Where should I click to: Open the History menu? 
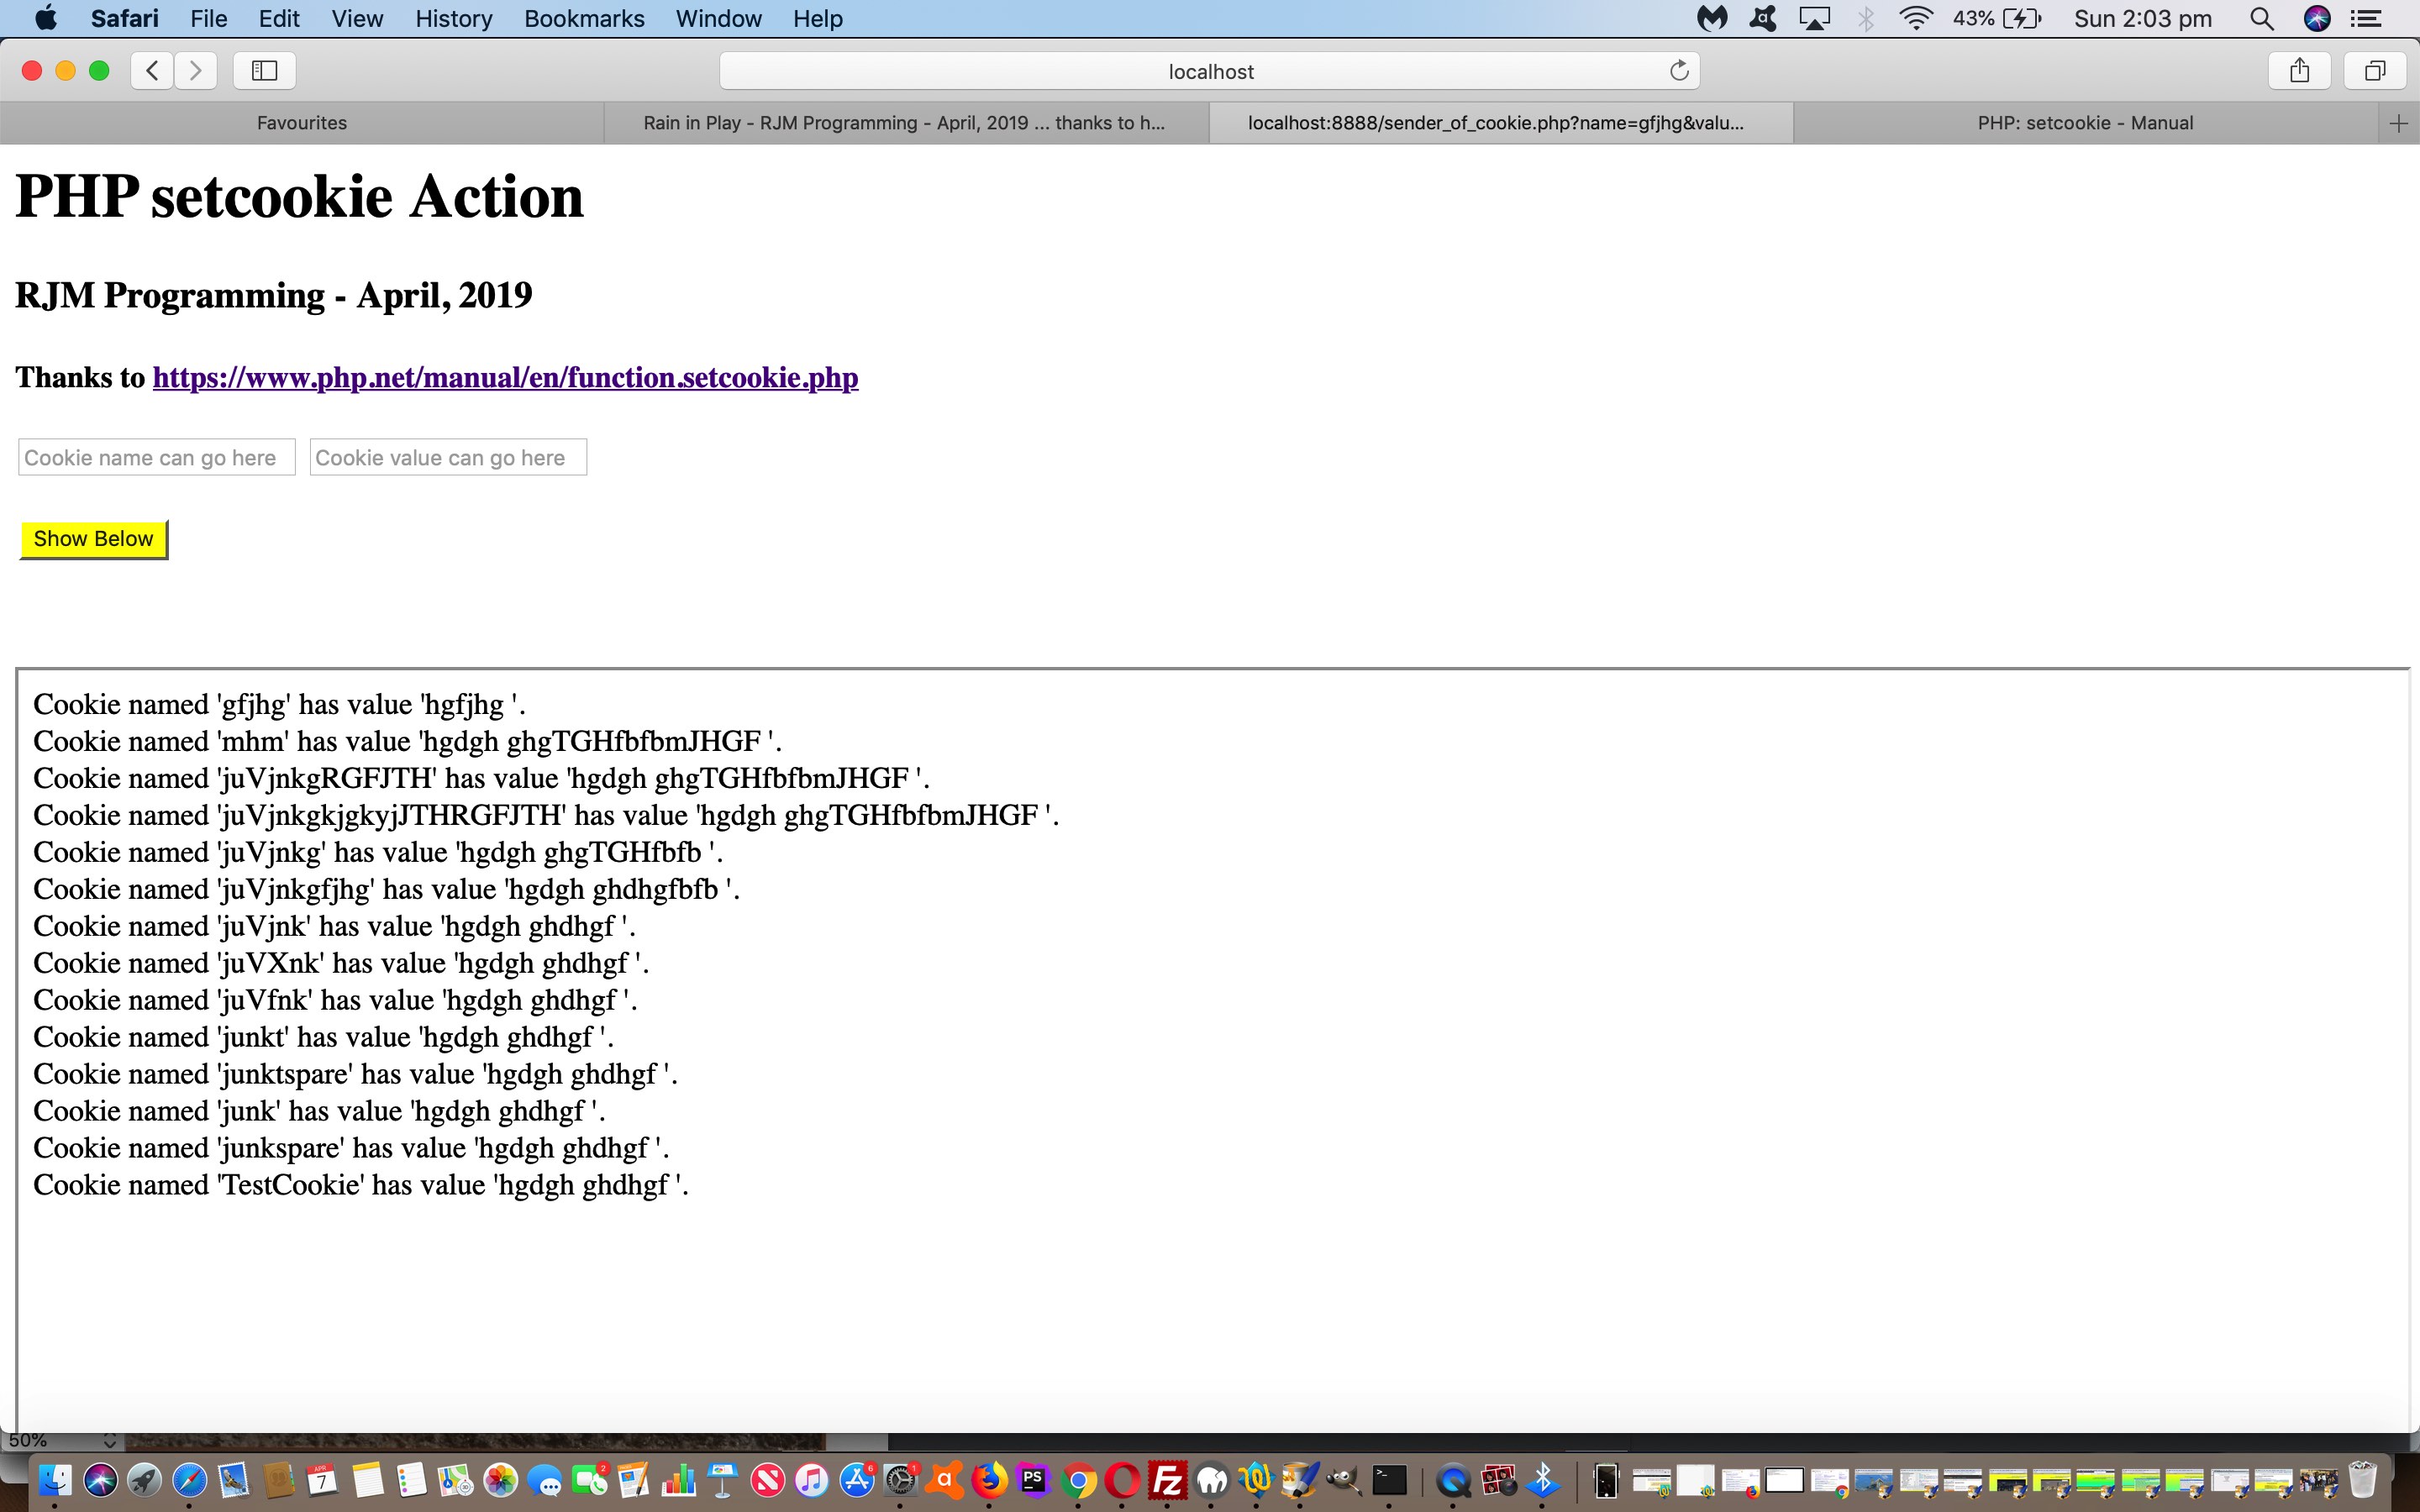pos(453,19)
